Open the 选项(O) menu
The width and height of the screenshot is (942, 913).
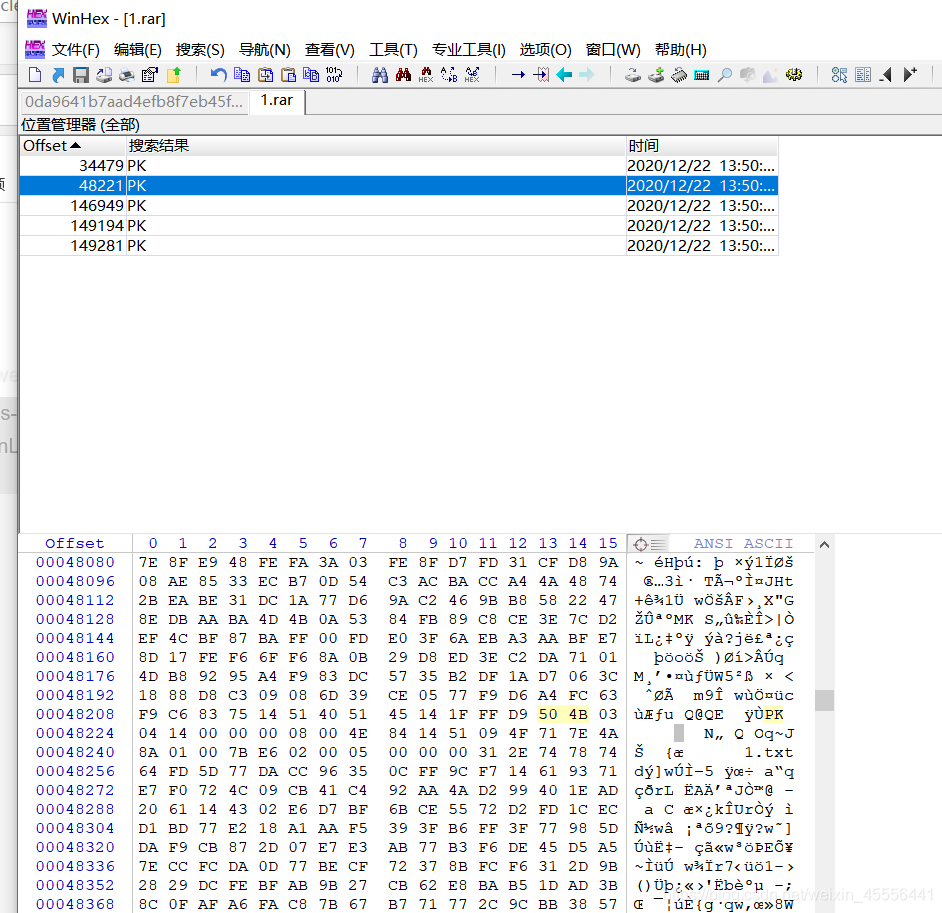point(545,50)
